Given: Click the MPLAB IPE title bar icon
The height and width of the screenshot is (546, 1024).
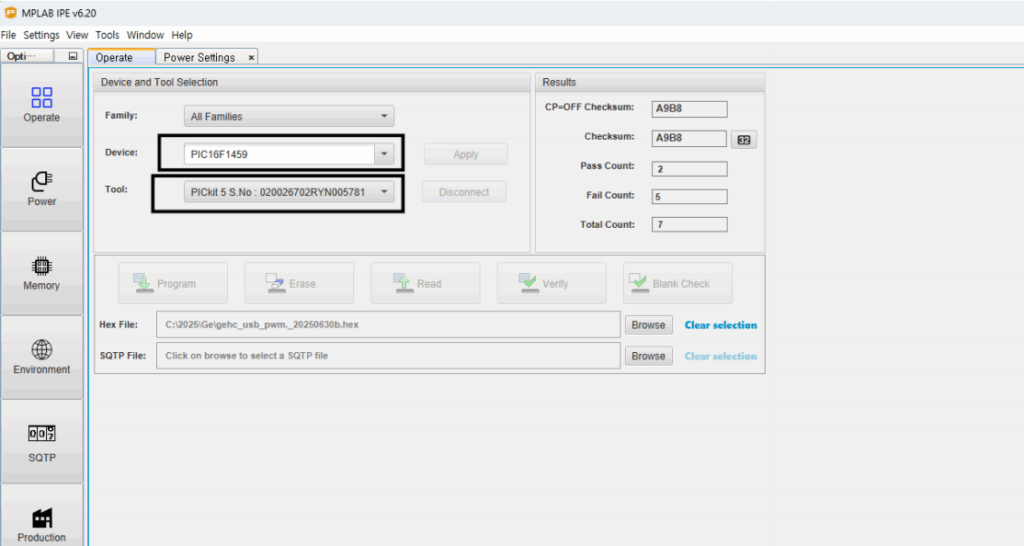Looking at the screenshot, I should click(10, 12).
